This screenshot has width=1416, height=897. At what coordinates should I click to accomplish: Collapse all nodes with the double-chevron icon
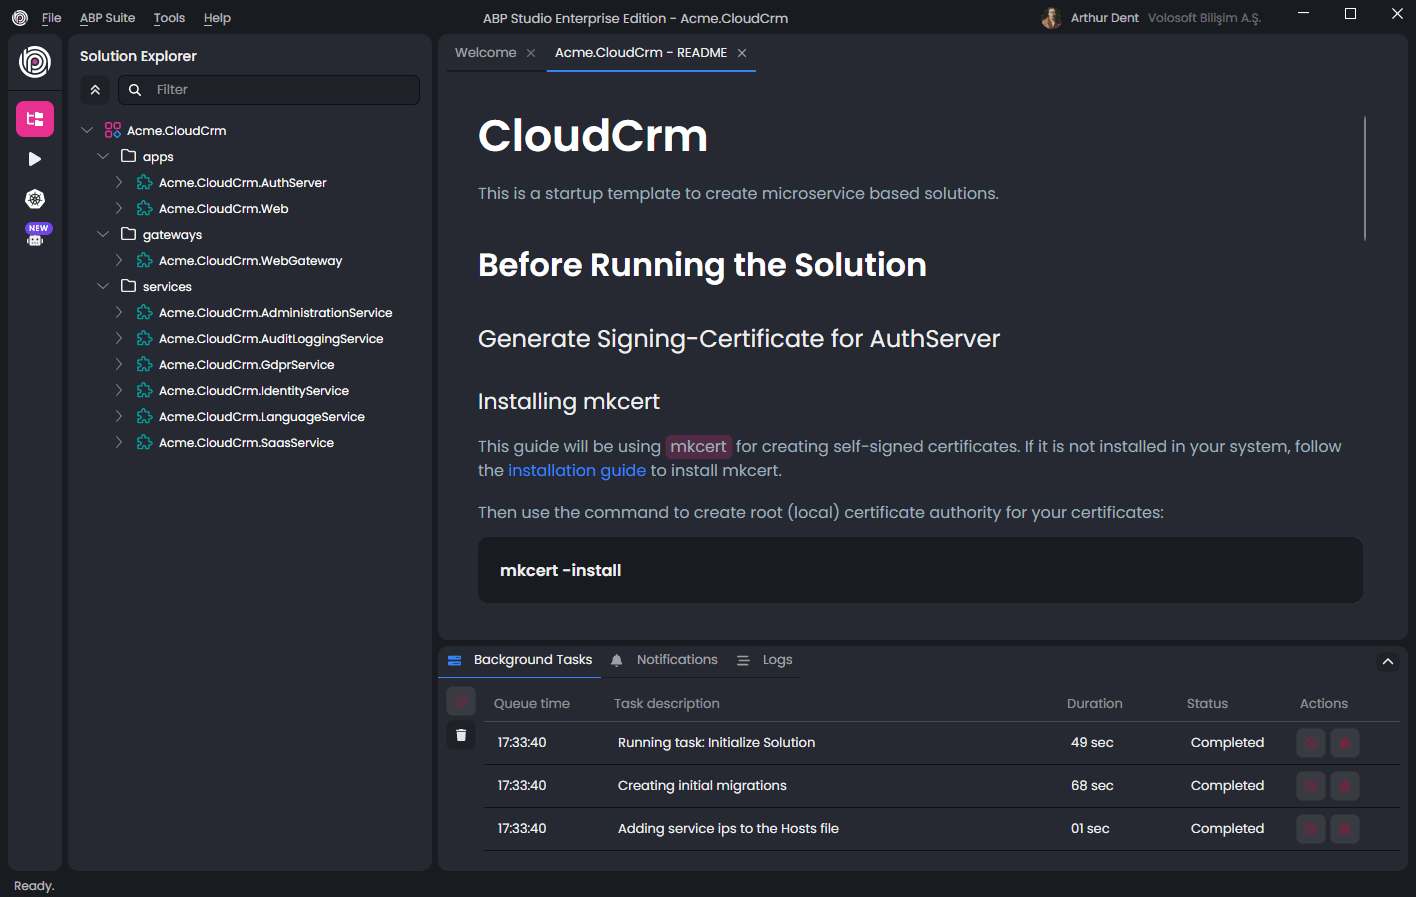pyautogui.click(x=95, y=89)
